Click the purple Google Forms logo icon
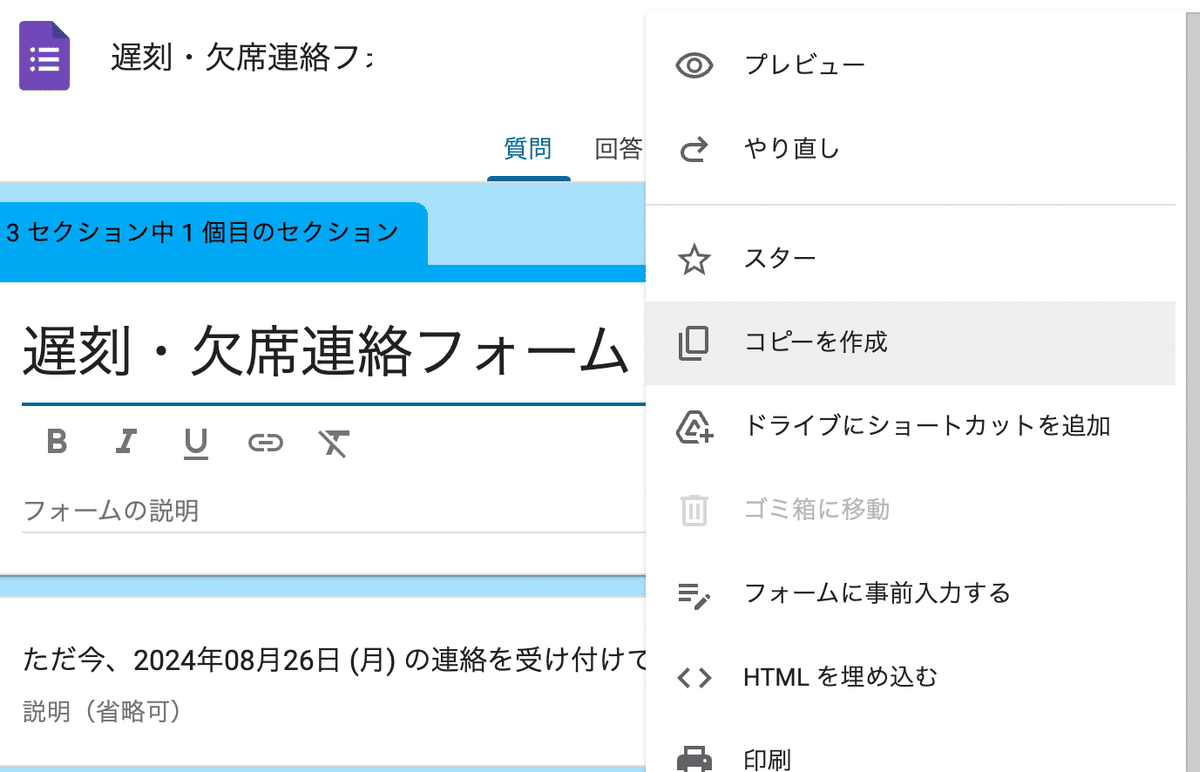1200x772 pixels. tap(45, 57)
